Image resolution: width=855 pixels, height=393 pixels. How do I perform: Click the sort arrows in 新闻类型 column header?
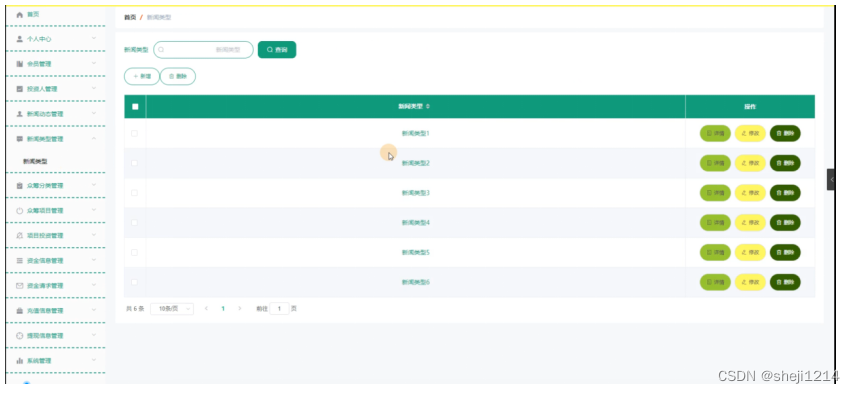pos(428,107)
